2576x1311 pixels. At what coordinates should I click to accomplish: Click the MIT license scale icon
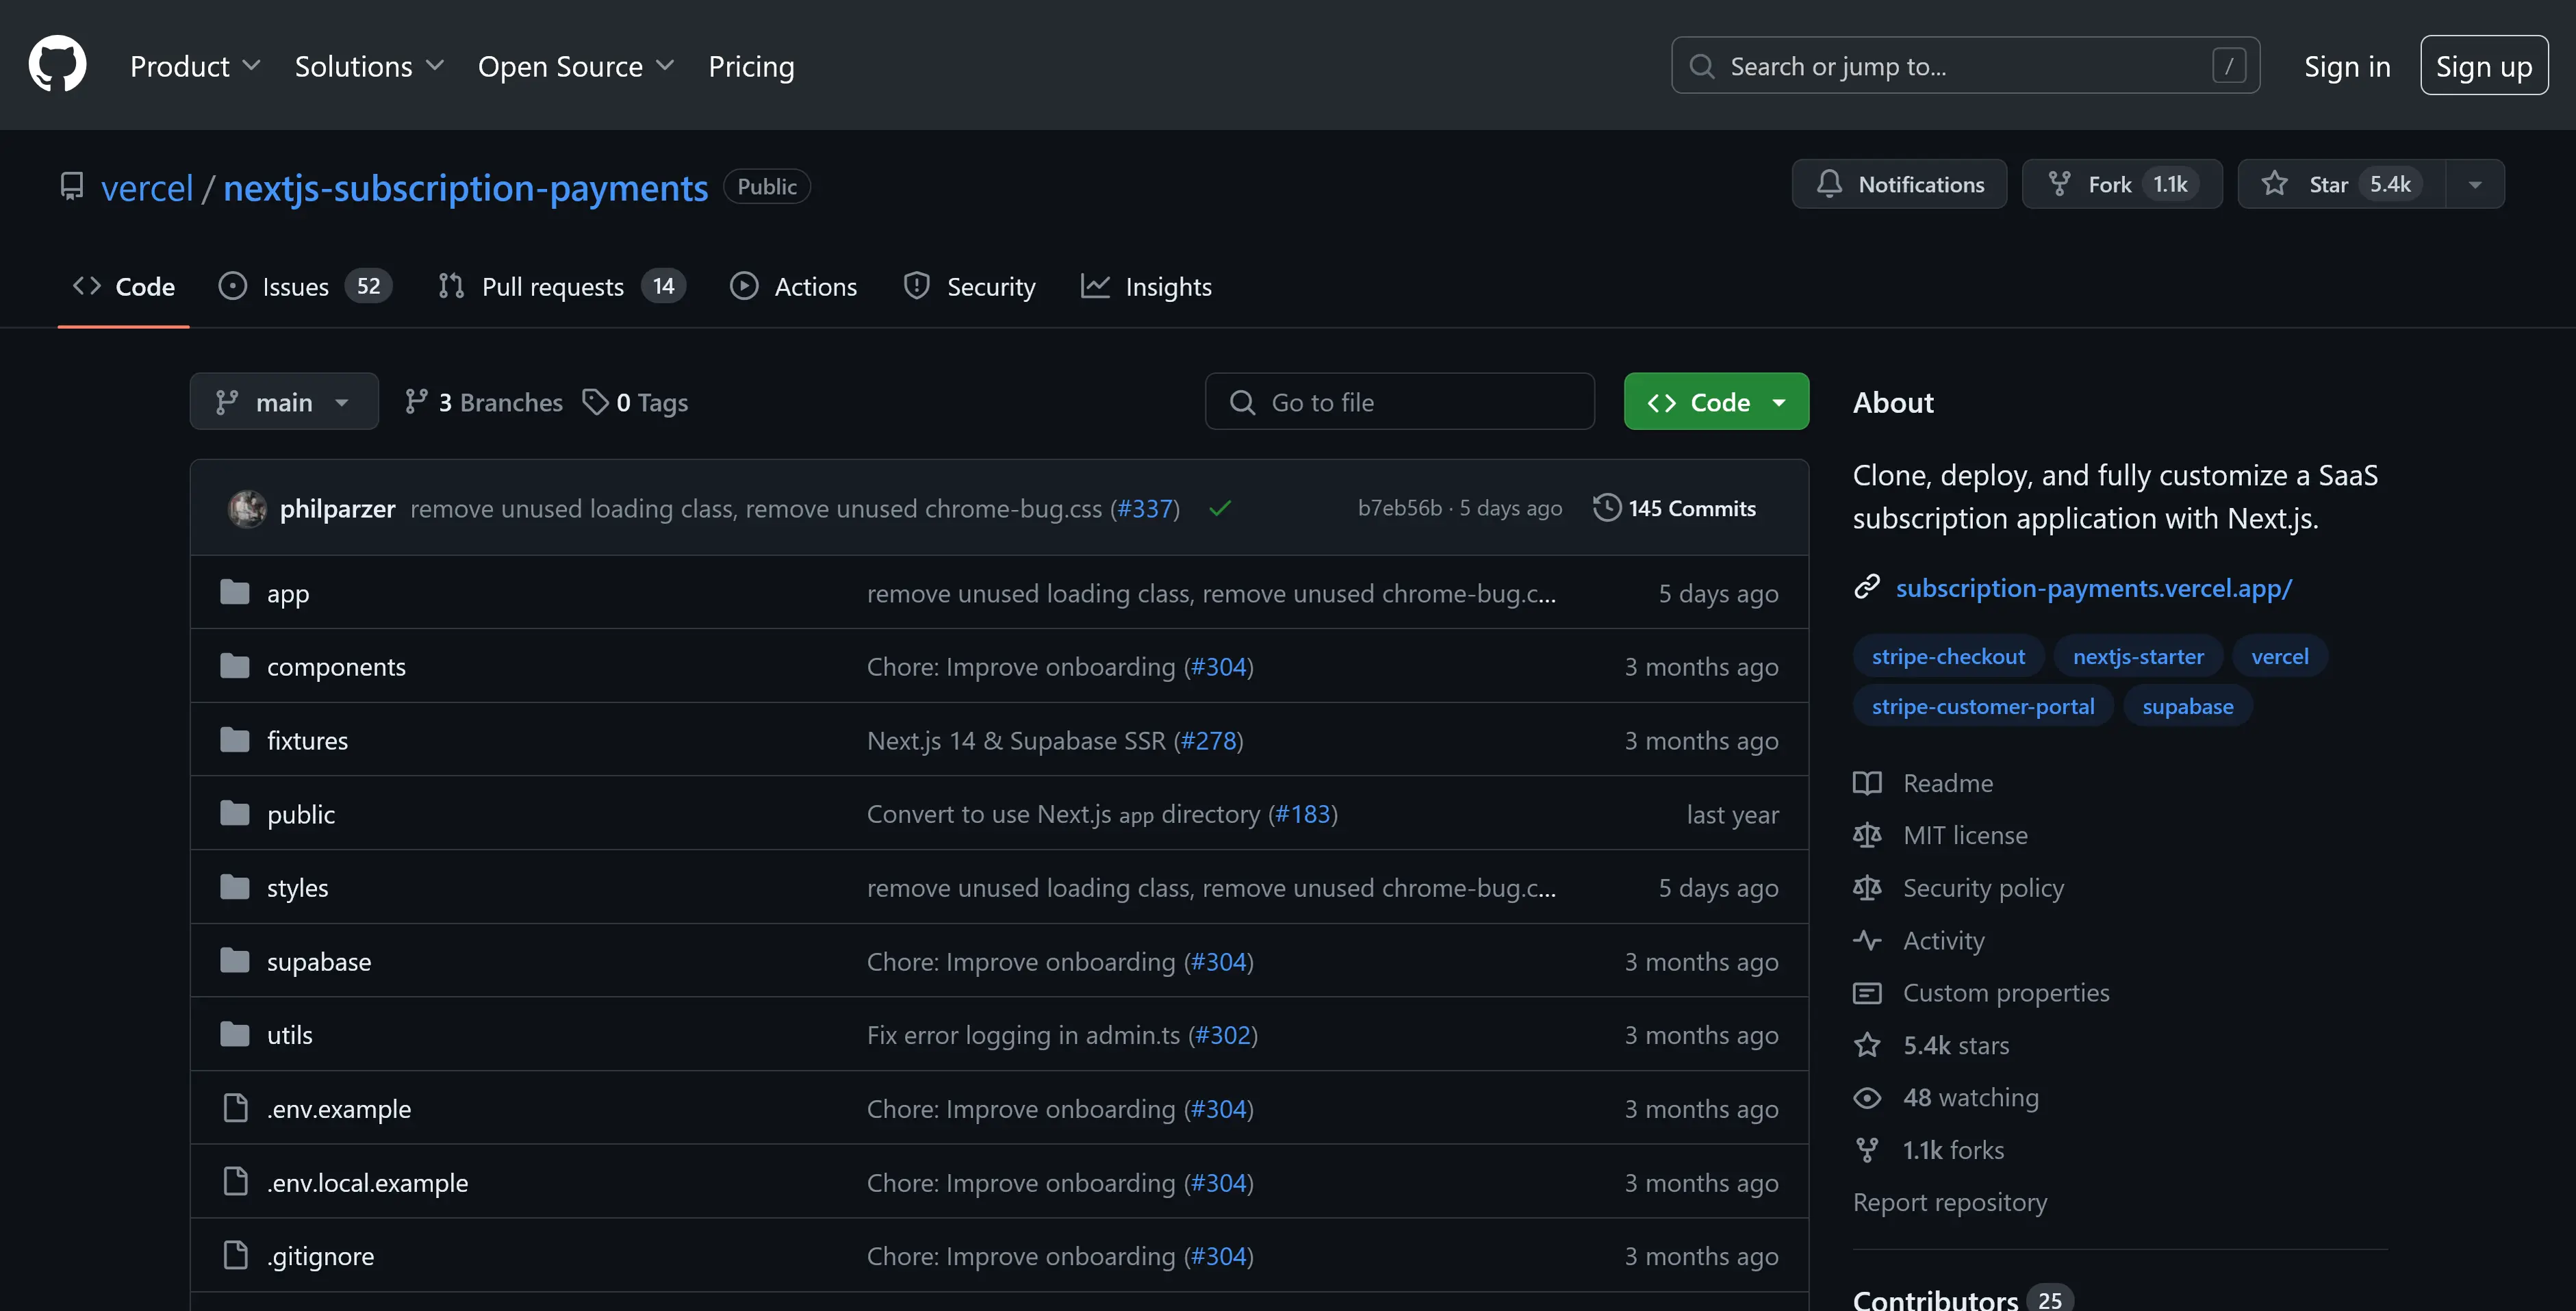click(x=1866, y=835)
